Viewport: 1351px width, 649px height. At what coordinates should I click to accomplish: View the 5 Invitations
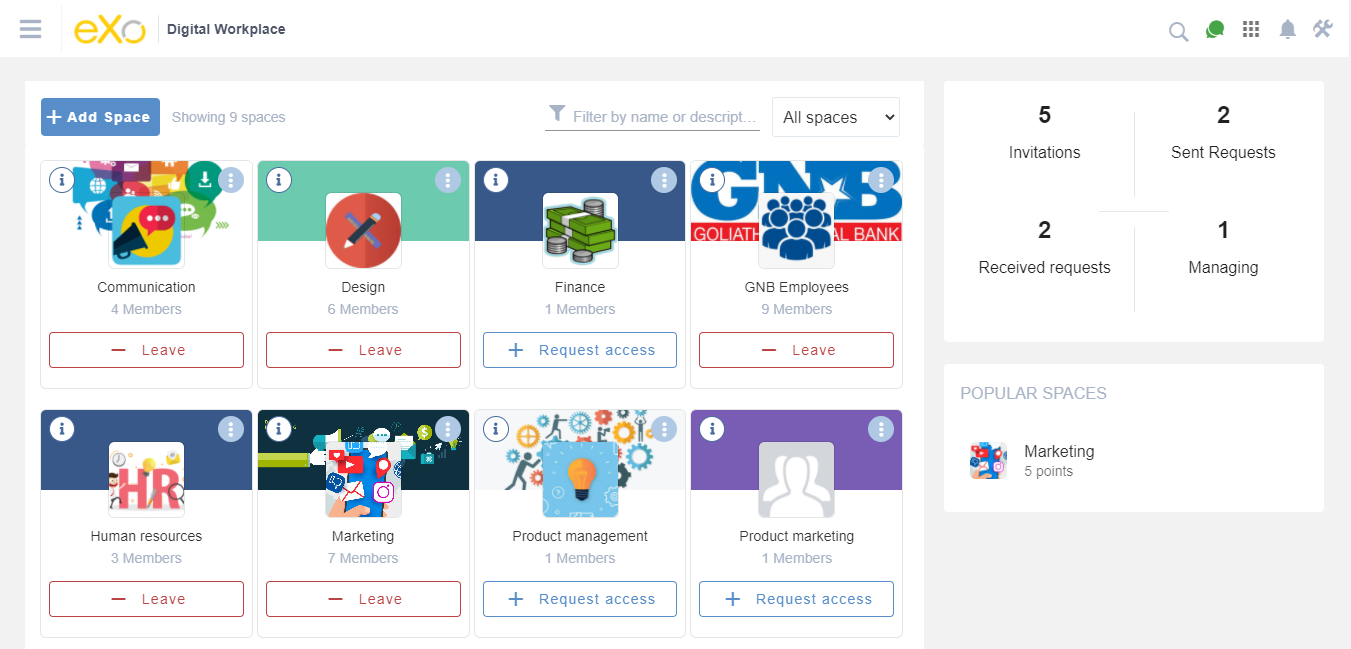coord(1044,133)
